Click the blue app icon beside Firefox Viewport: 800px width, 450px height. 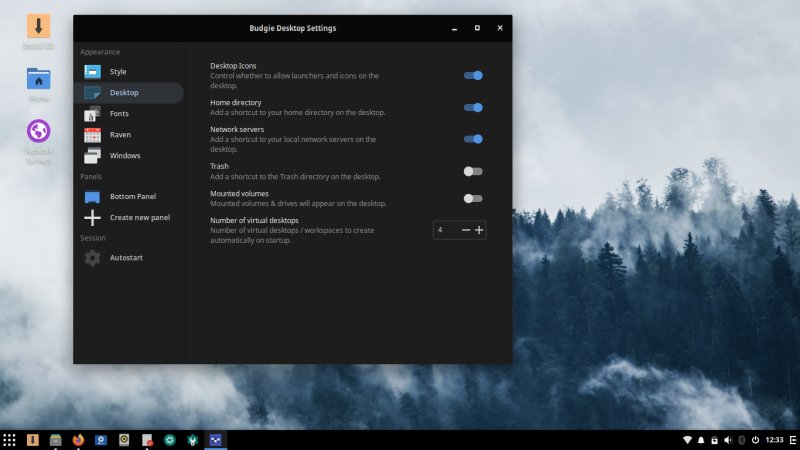click(x=101, y=440)
